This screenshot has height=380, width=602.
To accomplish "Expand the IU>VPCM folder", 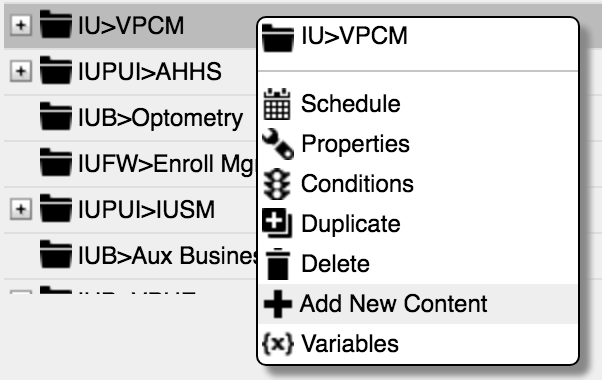I will [21, 25].
